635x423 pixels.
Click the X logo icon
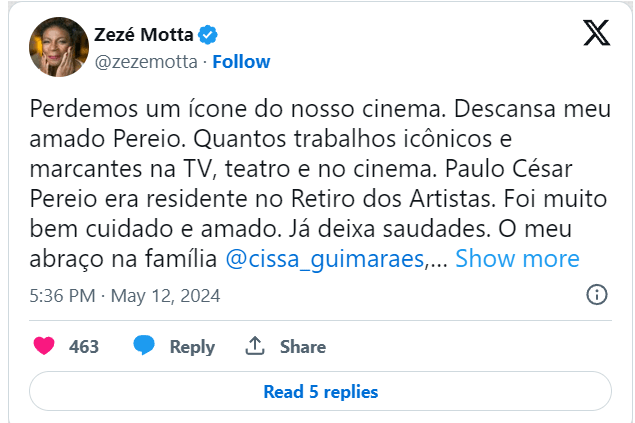[596, 35]
